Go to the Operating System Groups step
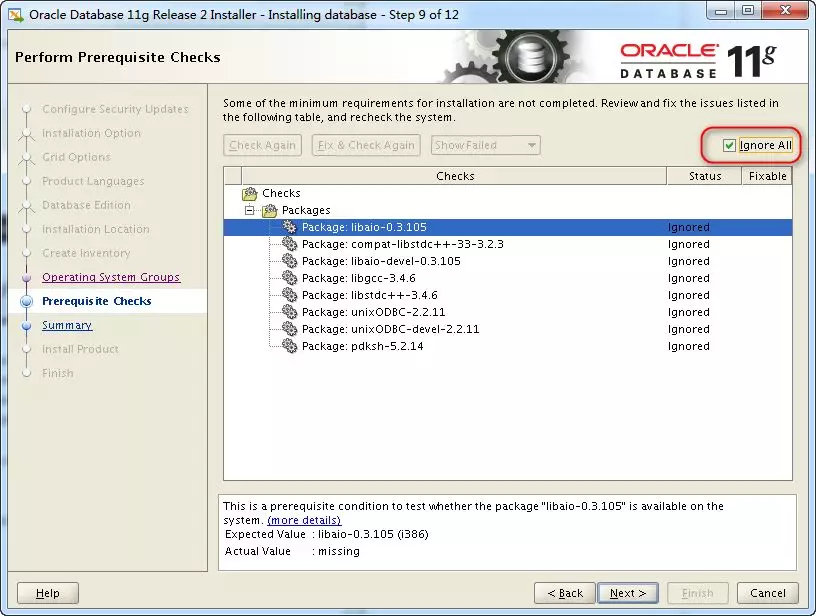 click(x=111, y=277)
